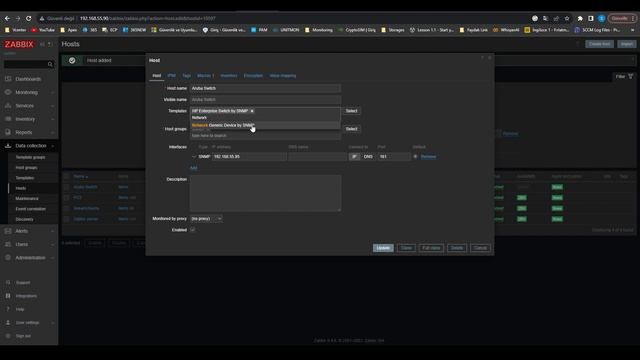This screenshot has height=360, width=640.
Task: Click the Support sidebar icon
Action: coord(8,282)
